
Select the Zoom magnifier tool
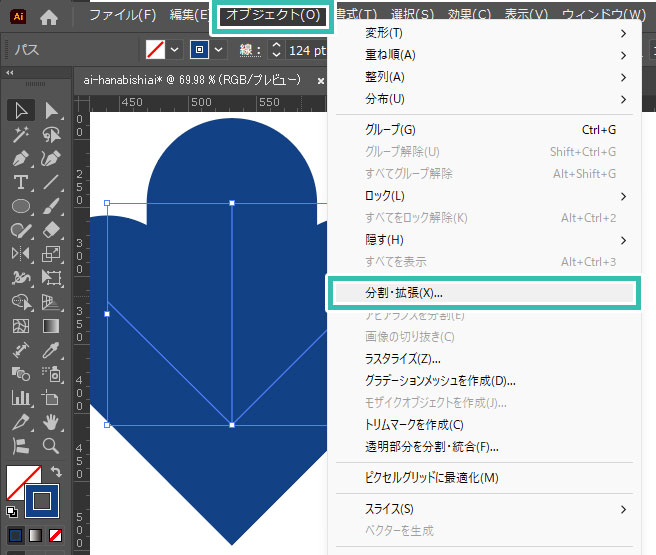click(52, 445)
